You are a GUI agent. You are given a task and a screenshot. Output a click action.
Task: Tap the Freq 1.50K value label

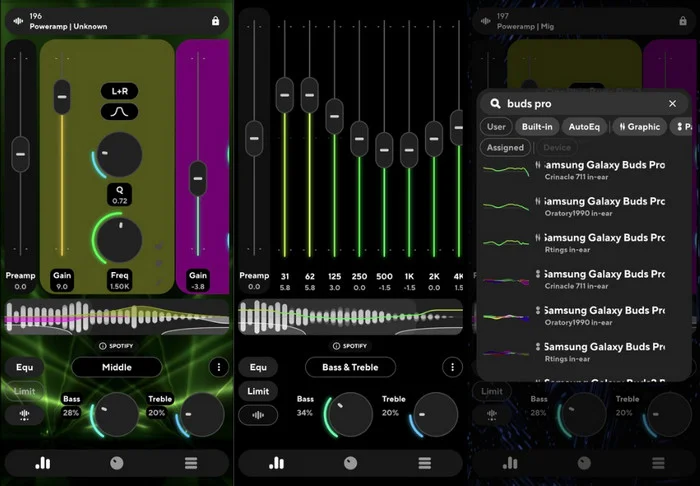pyautogui.click(x=119, y=281)
